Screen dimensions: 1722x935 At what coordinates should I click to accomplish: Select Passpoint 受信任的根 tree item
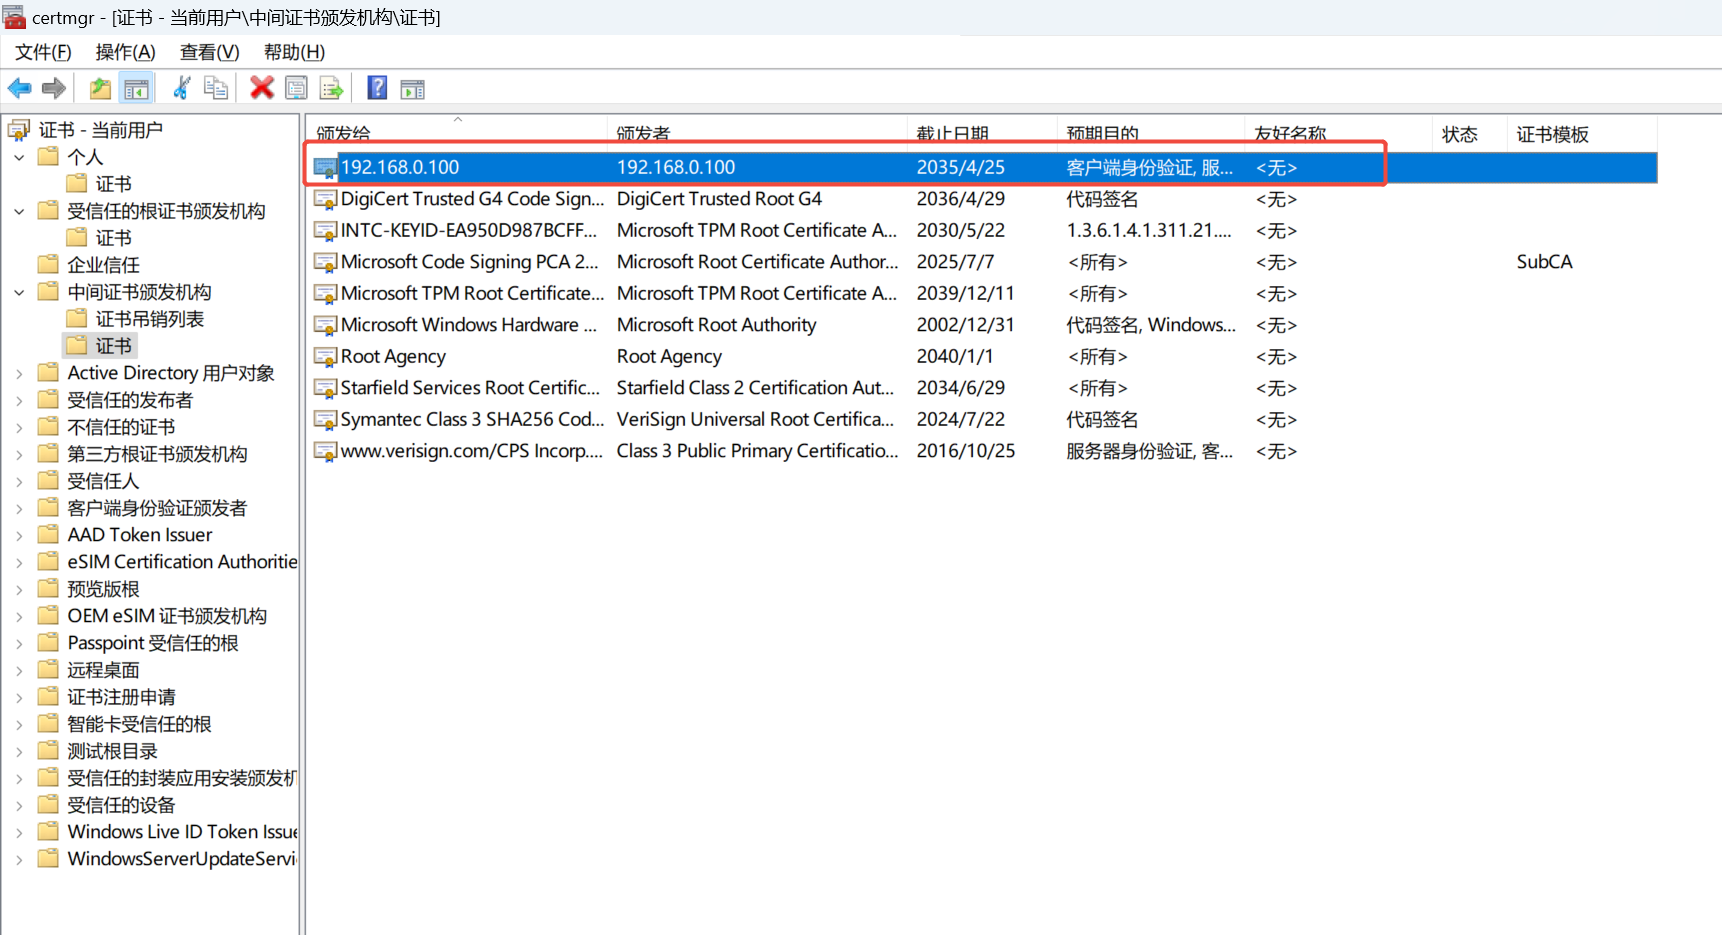click(153, 643)
